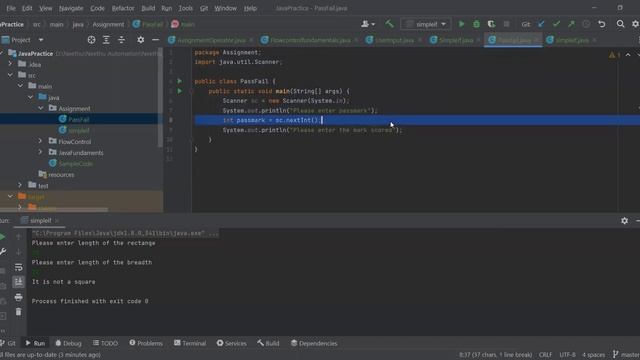Open the Dependencies tool window
The width and height of the screenshot is (640, 360).
314,343
